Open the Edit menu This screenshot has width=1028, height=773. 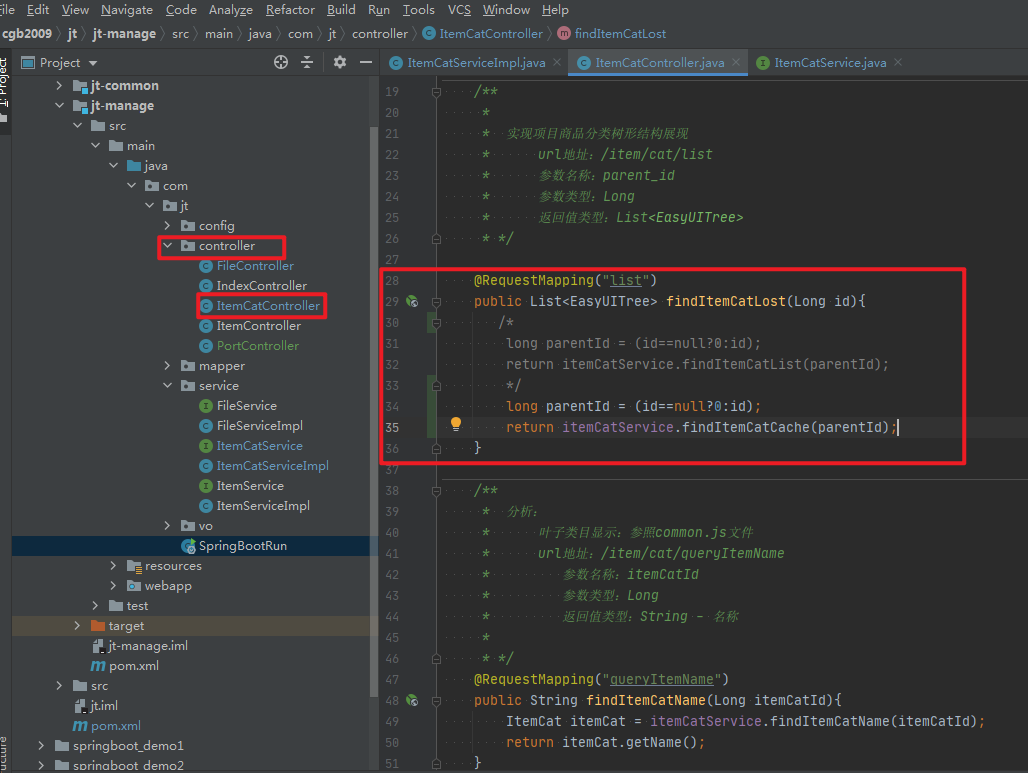click(x=37, y=10)
